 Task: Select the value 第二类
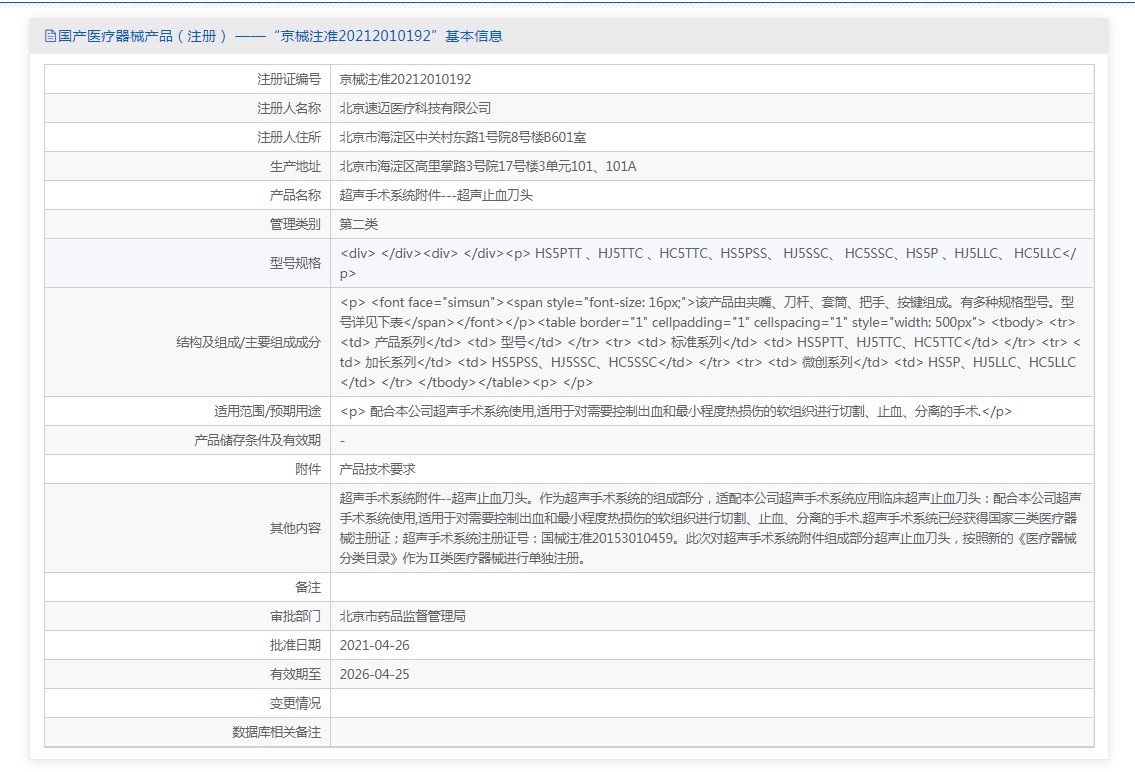[359, 224]
